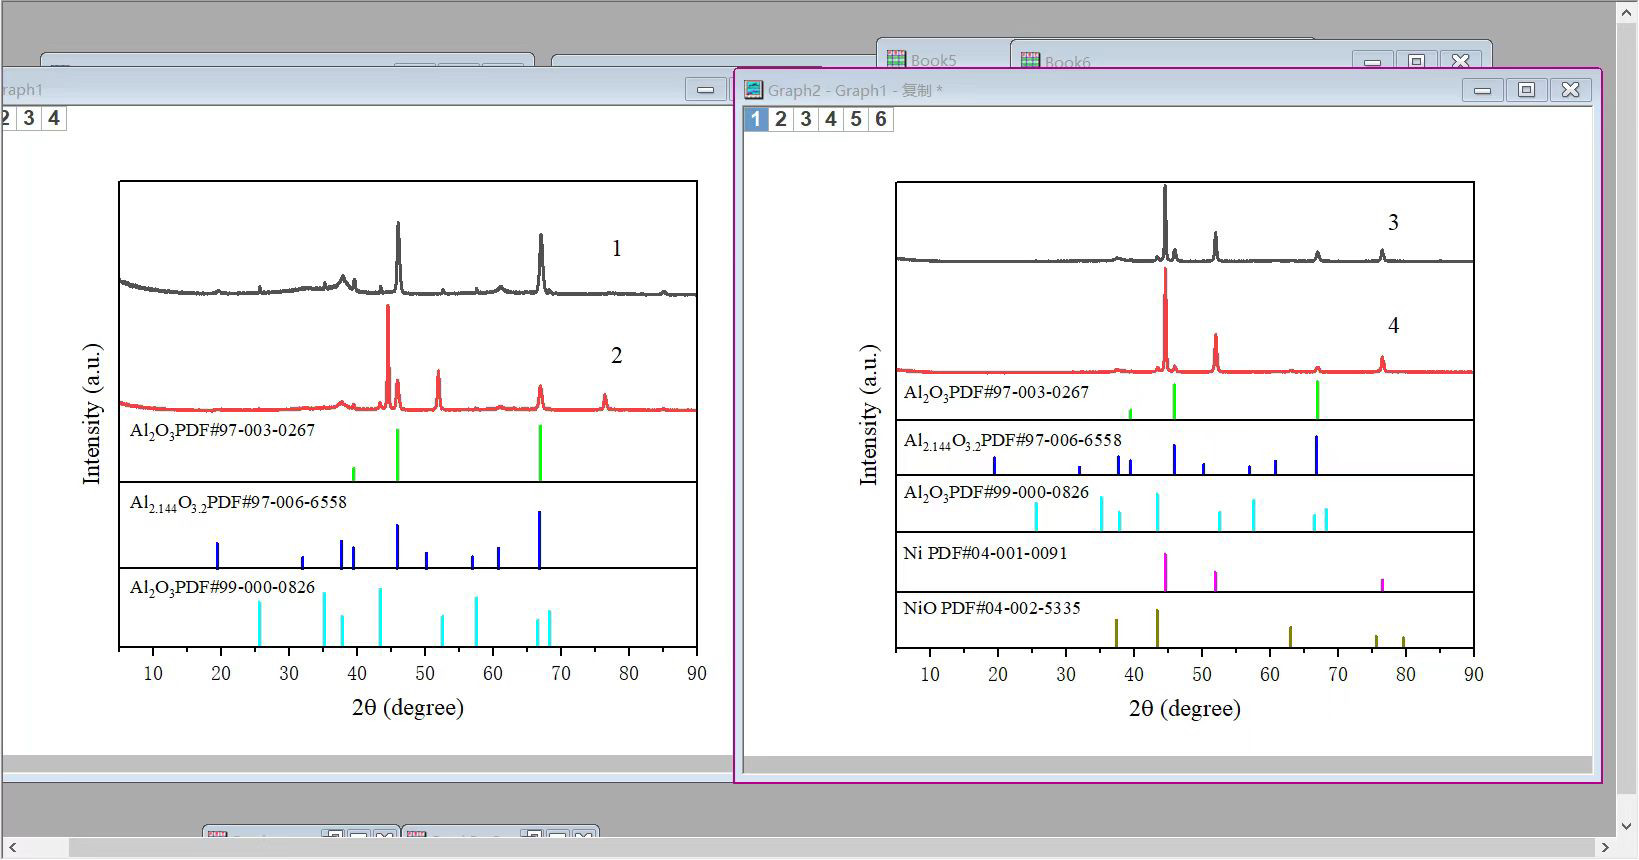Switch to layer 4 in the Graph2 window
Viewport: 1639px width, 860px height.
tap(831, 119)
